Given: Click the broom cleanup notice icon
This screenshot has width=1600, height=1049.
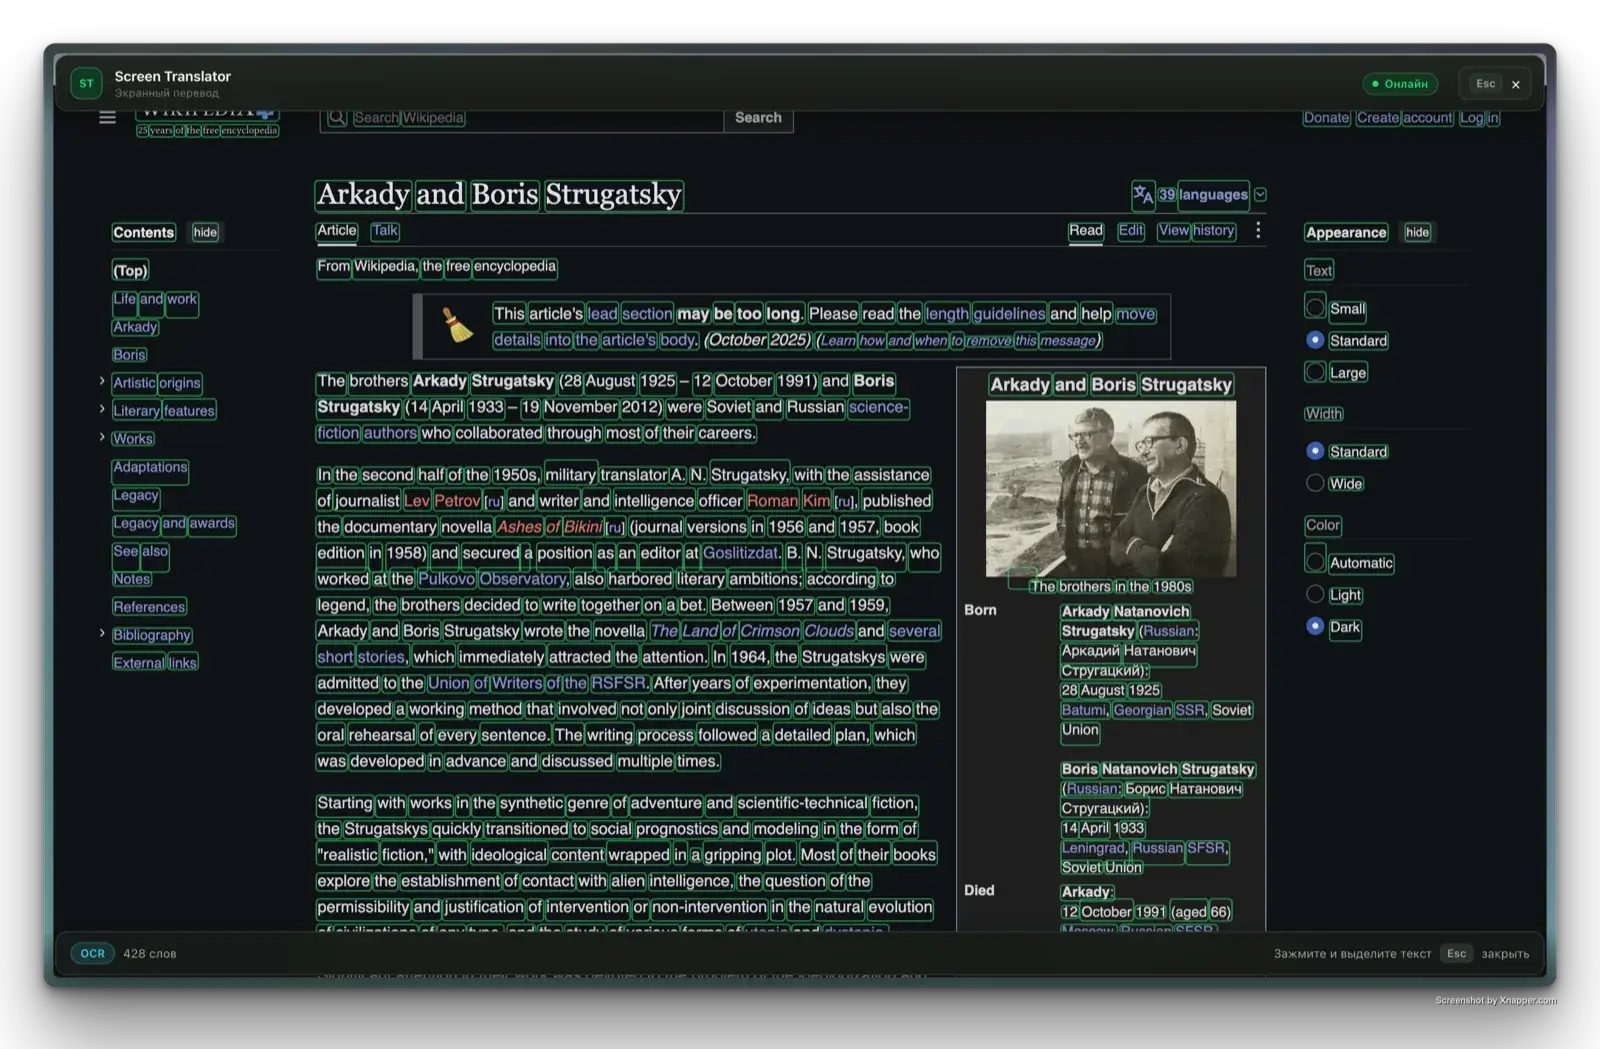Looking at the screenshot, I should [x=457, y=324].
